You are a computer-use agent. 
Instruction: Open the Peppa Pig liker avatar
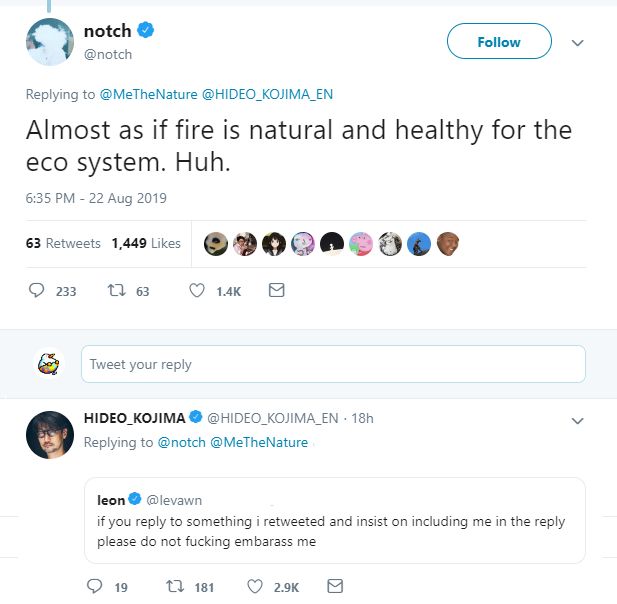click(361, 244)
